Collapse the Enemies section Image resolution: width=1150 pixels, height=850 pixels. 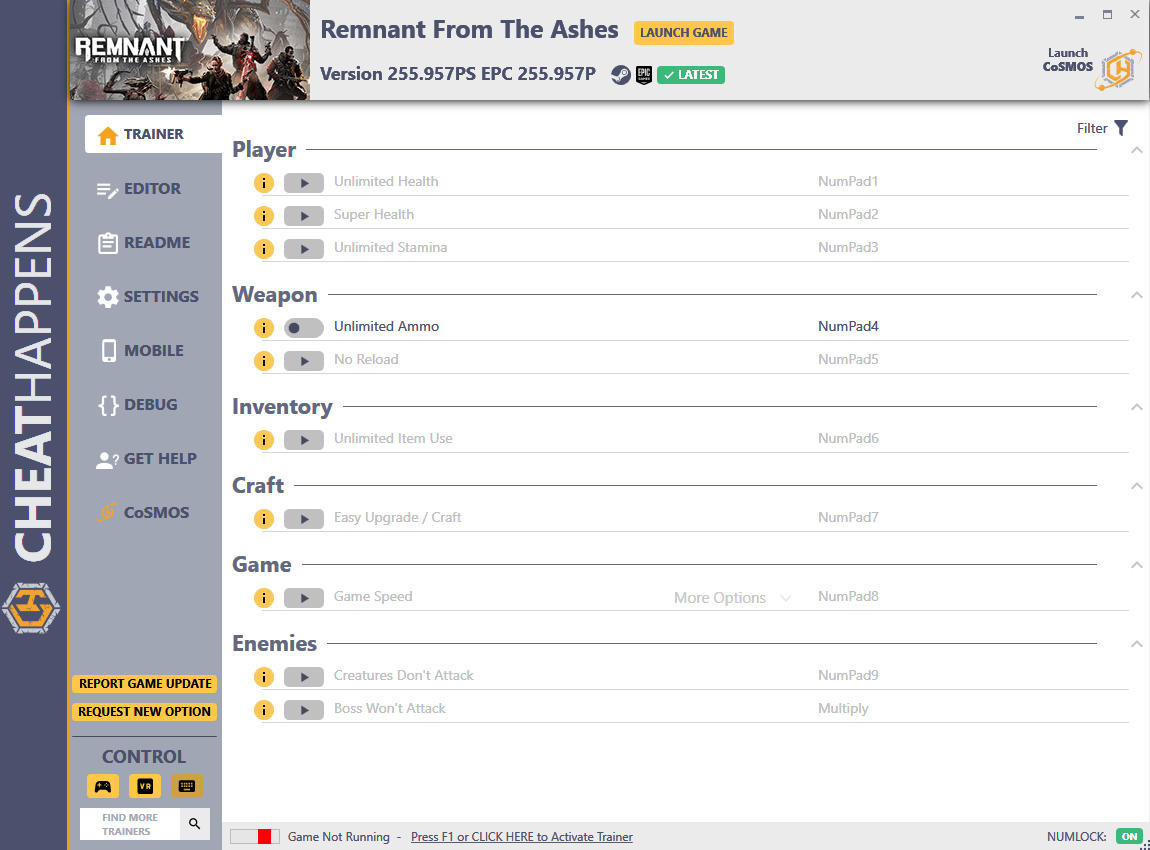[x=1136, y=644]
